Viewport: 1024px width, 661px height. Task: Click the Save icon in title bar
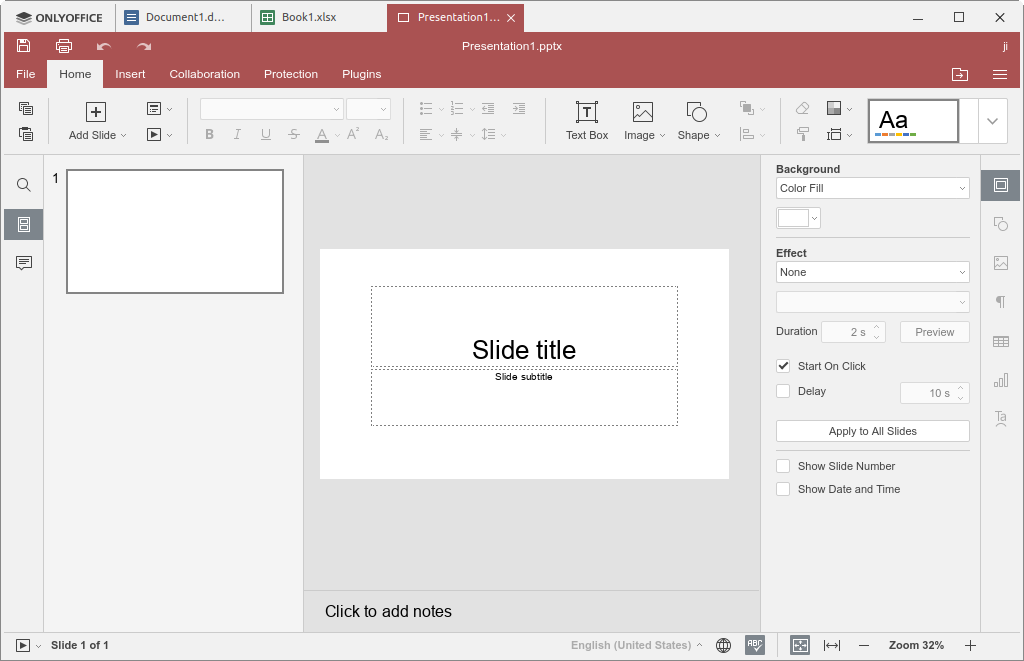coord(23,46)
